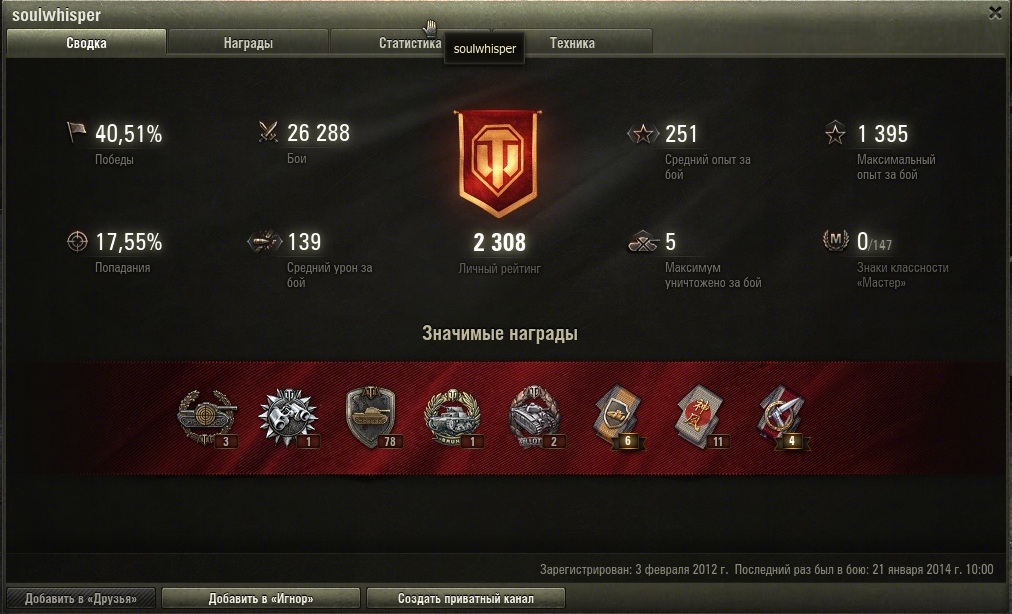The width and height of the screenshot is (1012, 614).
Task: Click Создать приватный канал button
Action: pos(465,599)
